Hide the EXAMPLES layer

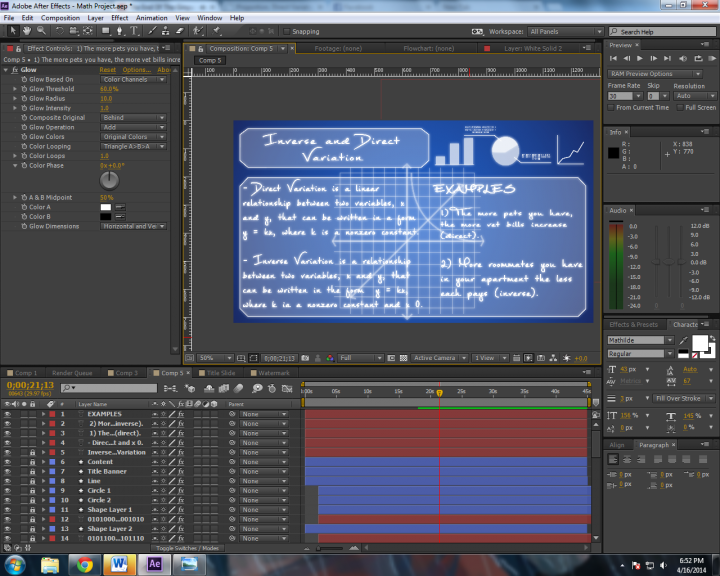[7, 414]
